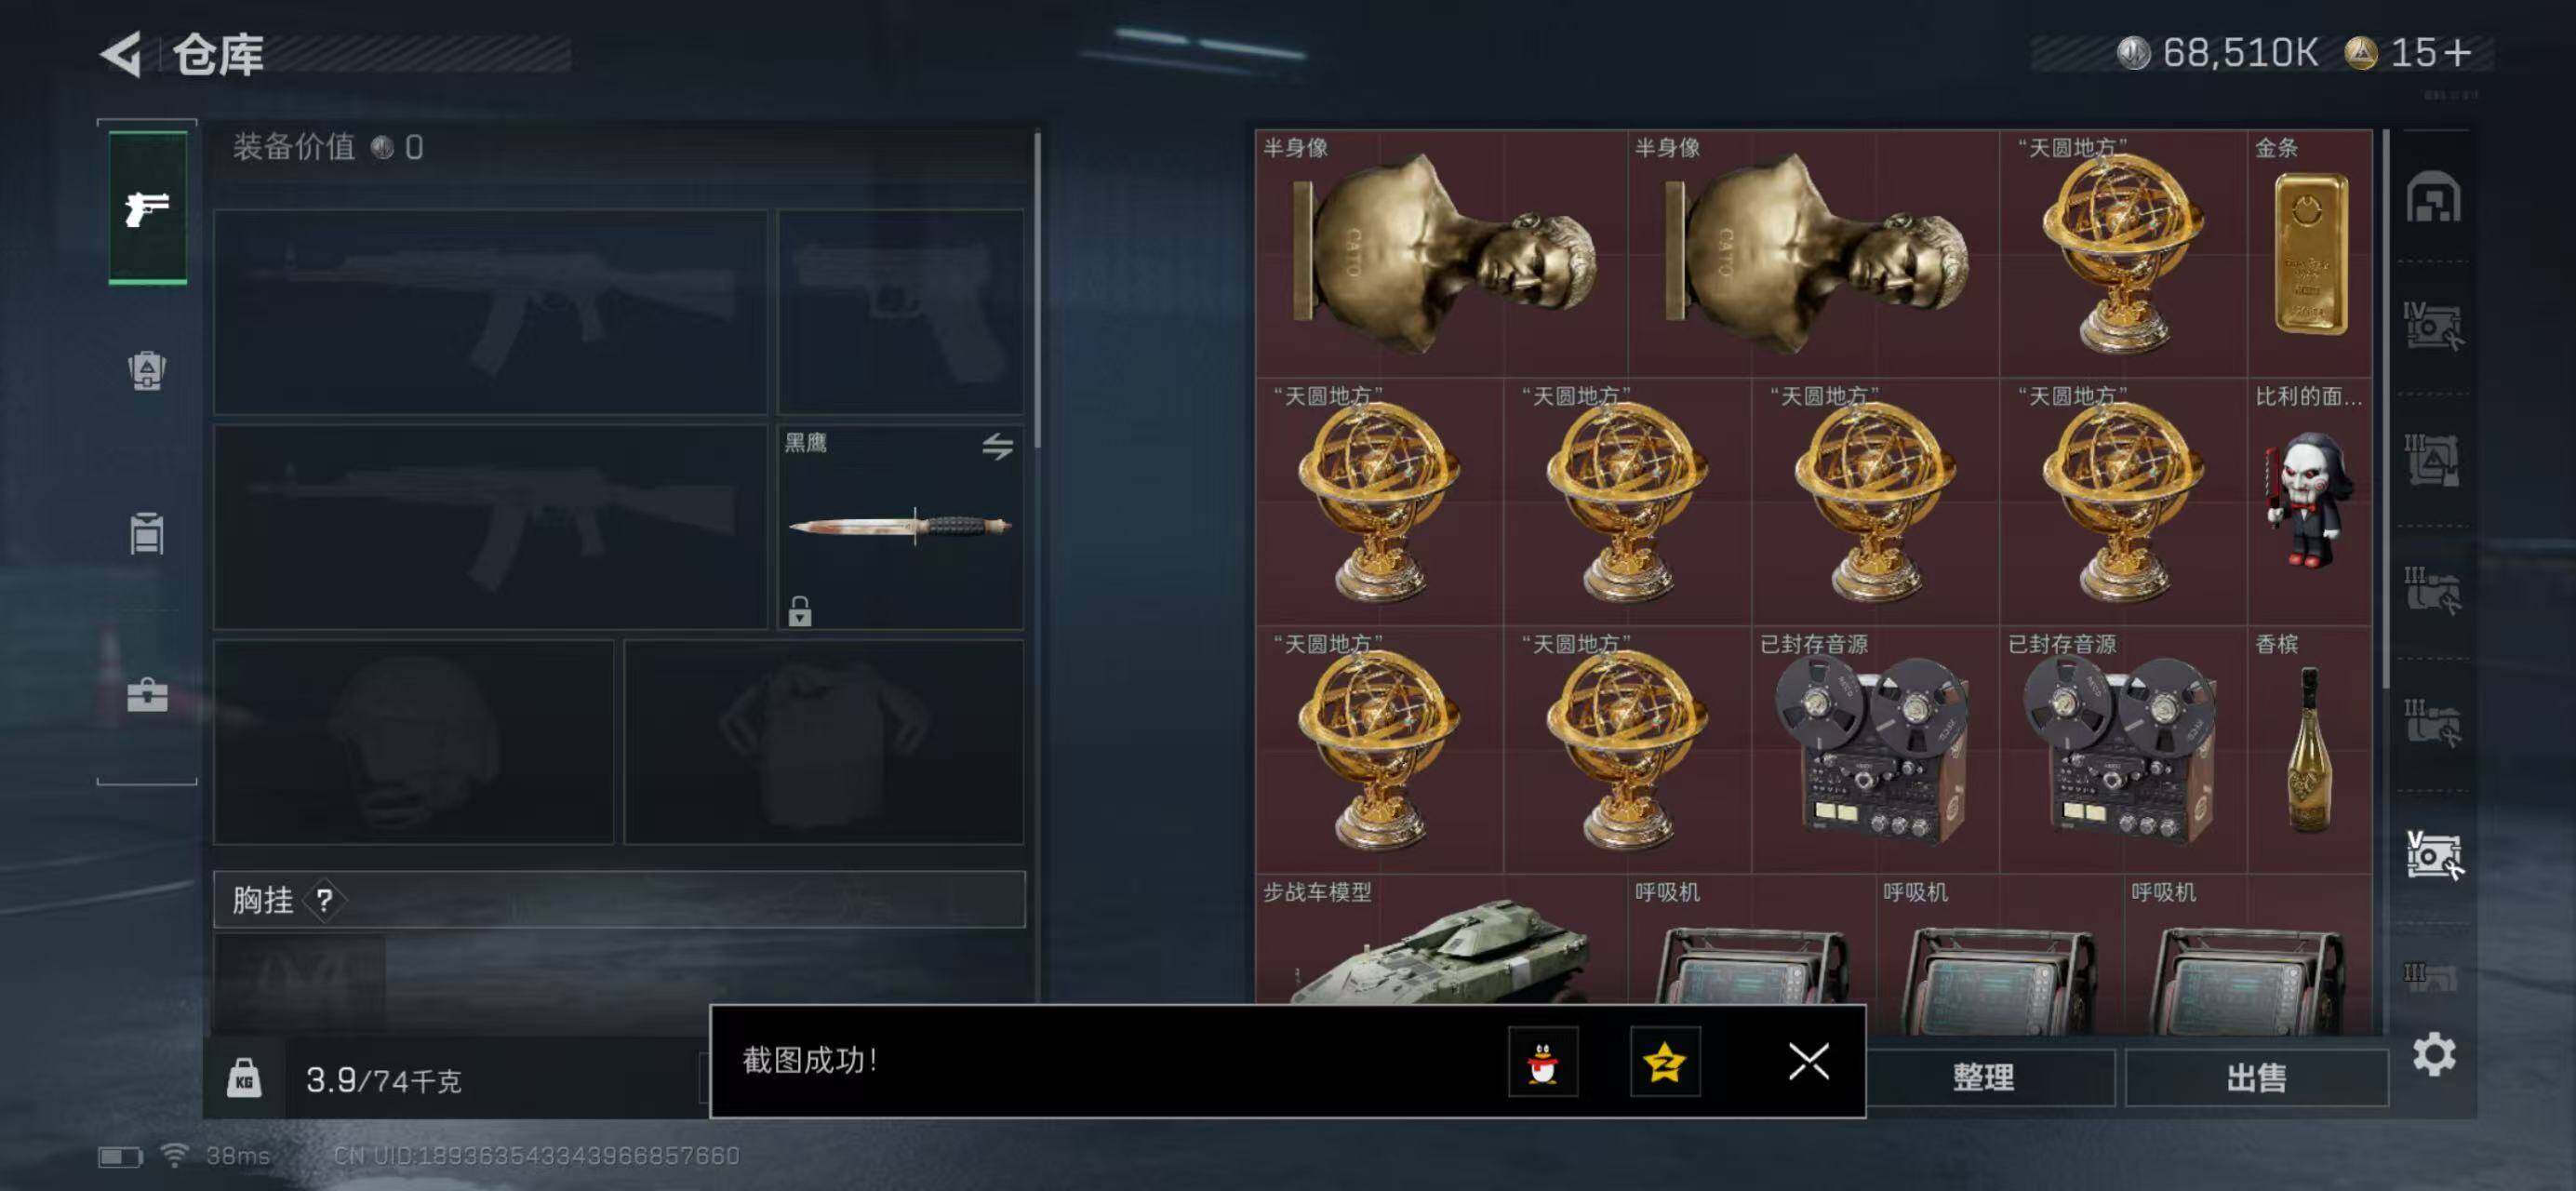Select the 金条 gold bar item
The width and height of the screenshot is (2576, 1191).
(2309, 253)
